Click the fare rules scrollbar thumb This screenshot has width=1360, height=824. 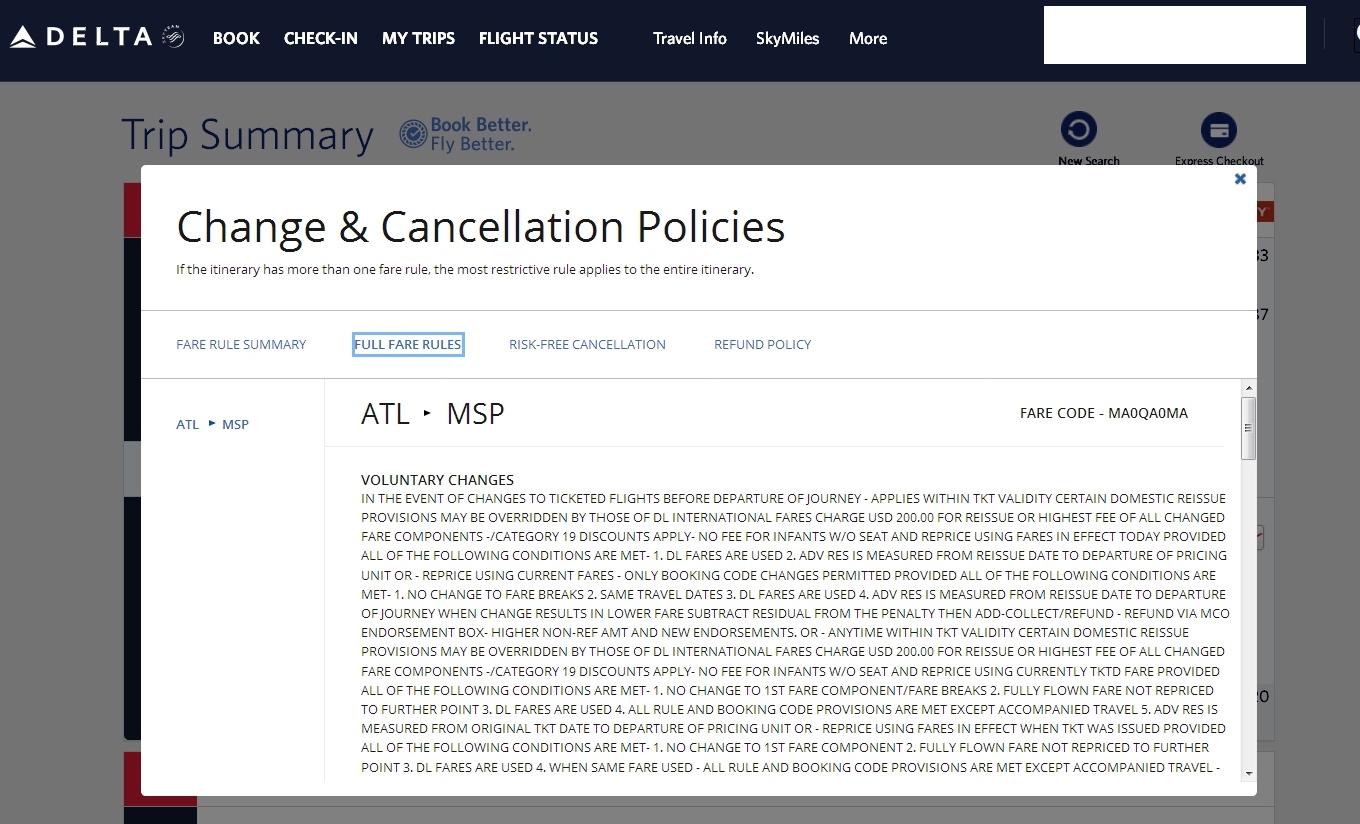[1248, 428]
